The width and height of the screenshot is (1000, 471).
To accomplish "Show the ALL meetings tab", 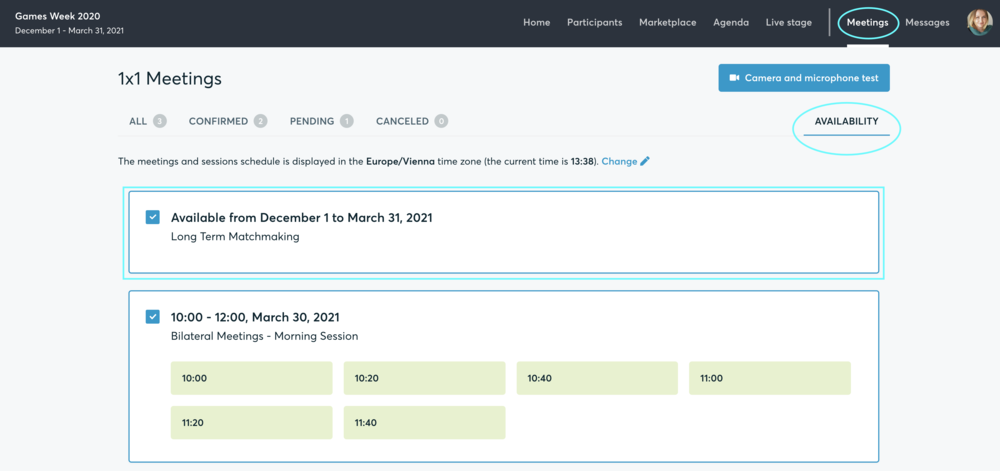I will (x=148, y=121).
